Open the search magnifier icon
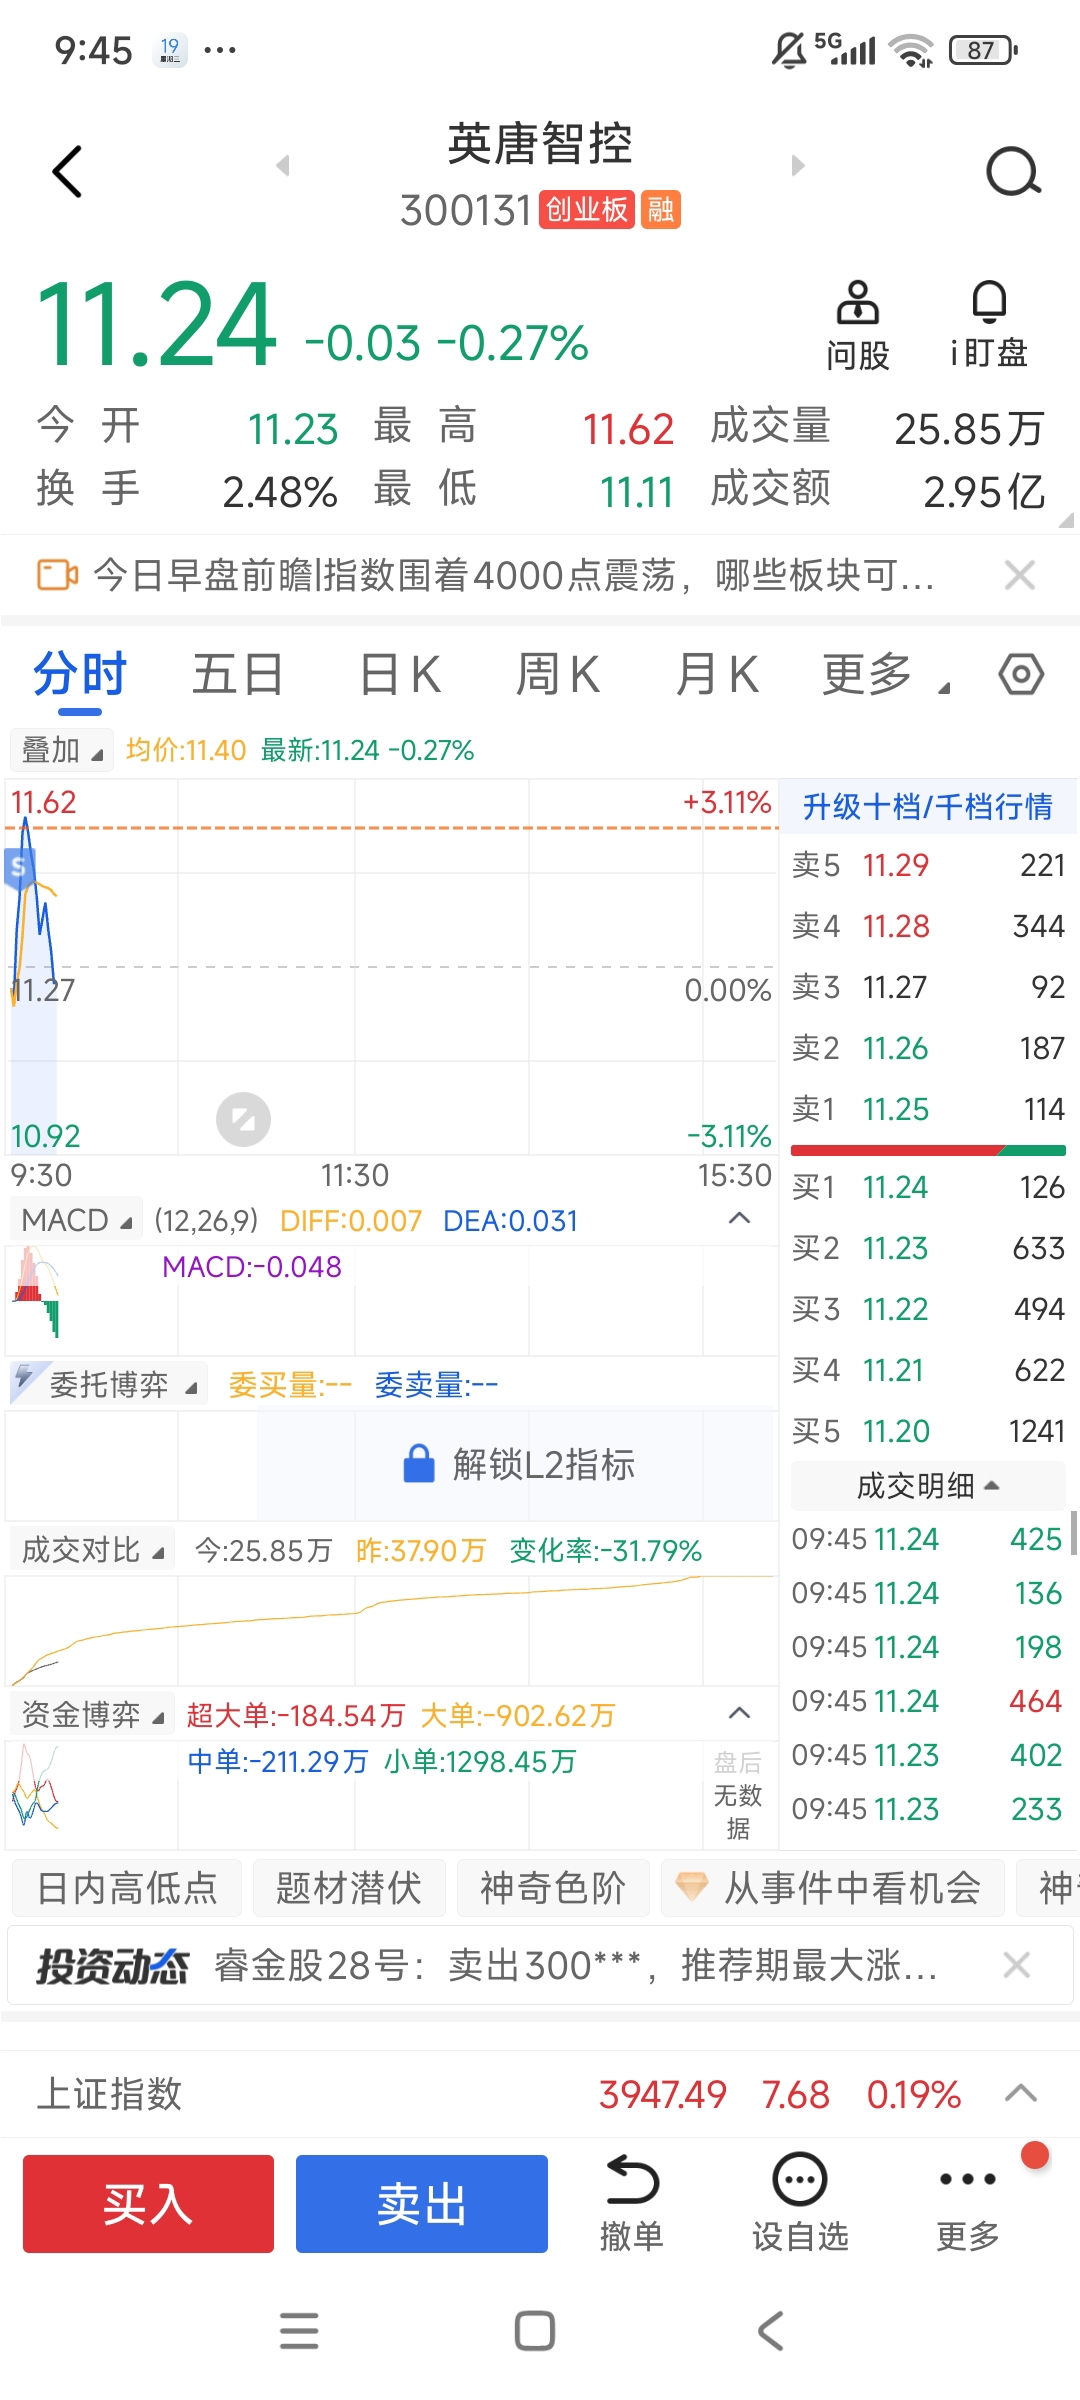The height and width of the screenshot is (2400, 1080). coord(1013,172)
